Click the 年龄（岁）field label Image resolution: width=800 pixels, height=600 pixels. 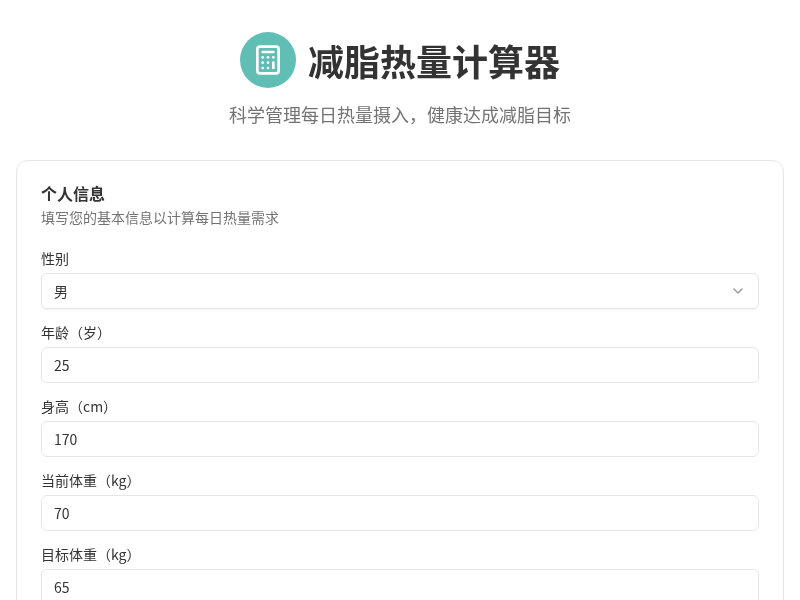pos(71,333)
